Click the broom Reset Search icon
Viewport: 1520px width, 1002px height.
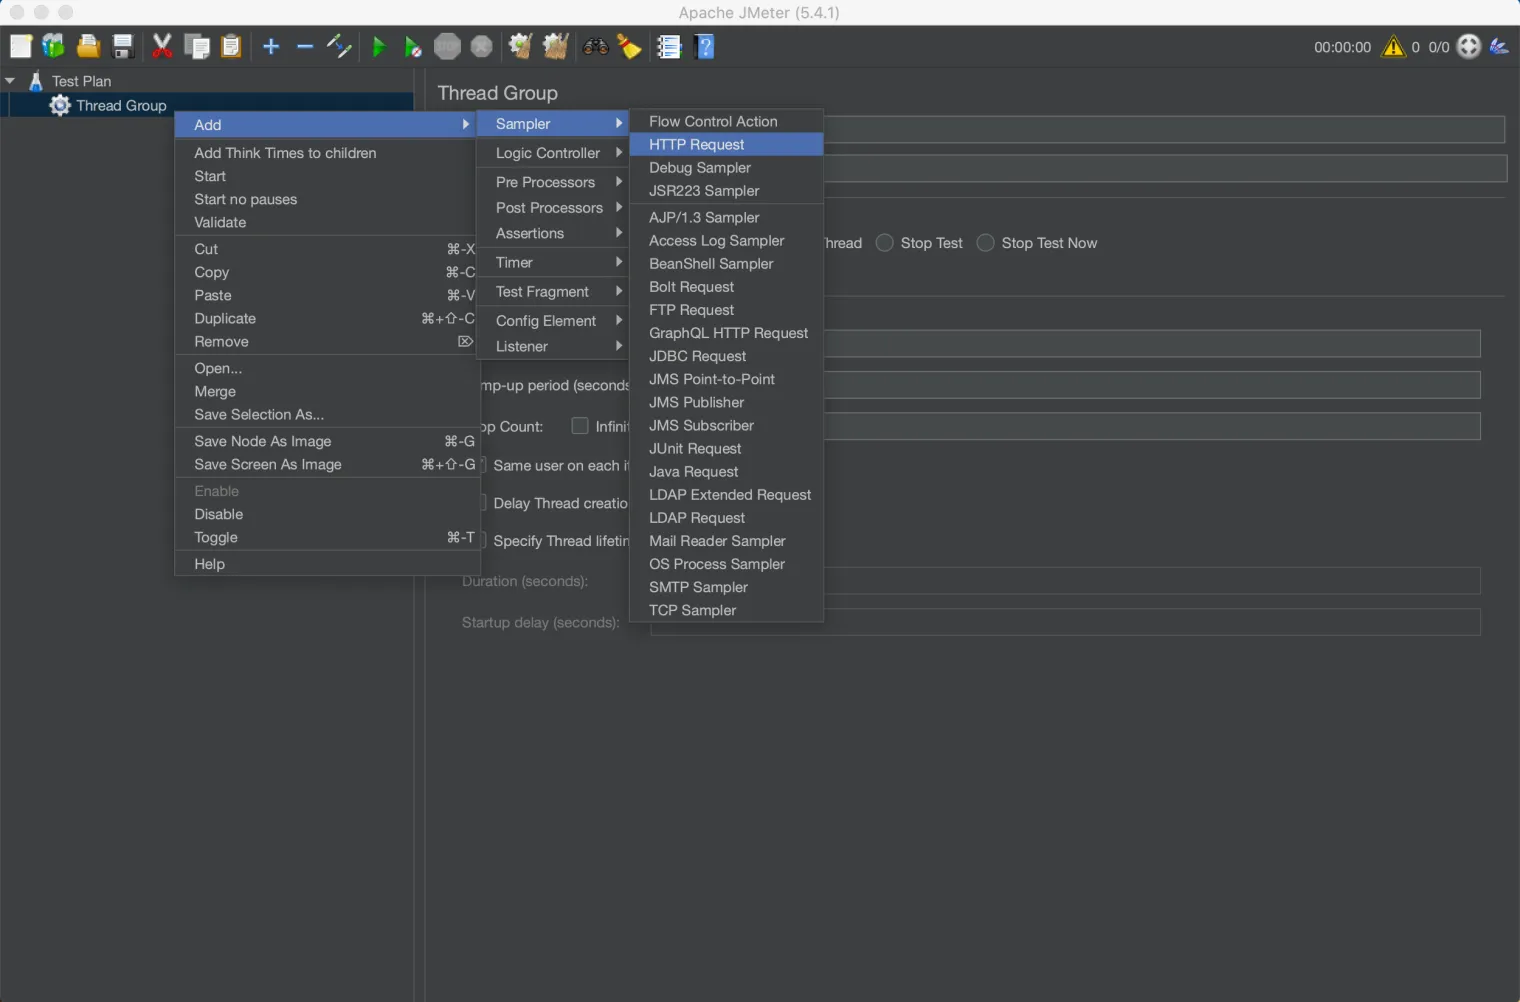point(629,47)
